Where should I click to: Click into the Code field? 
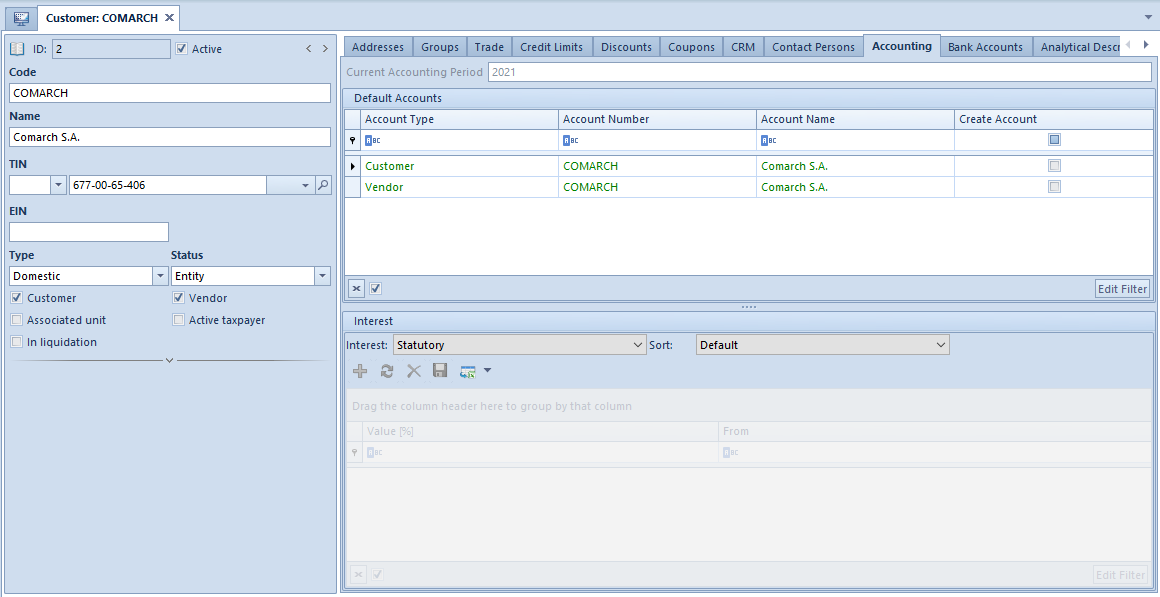170,93
